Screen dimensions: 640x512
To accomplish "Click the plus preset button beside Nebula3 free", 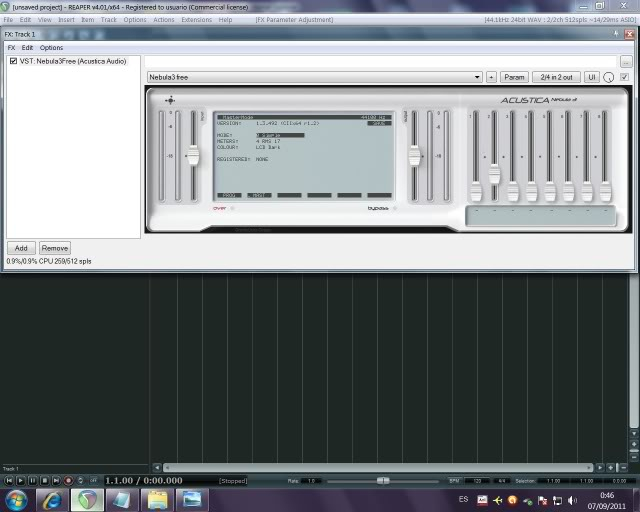I will 491,77.
